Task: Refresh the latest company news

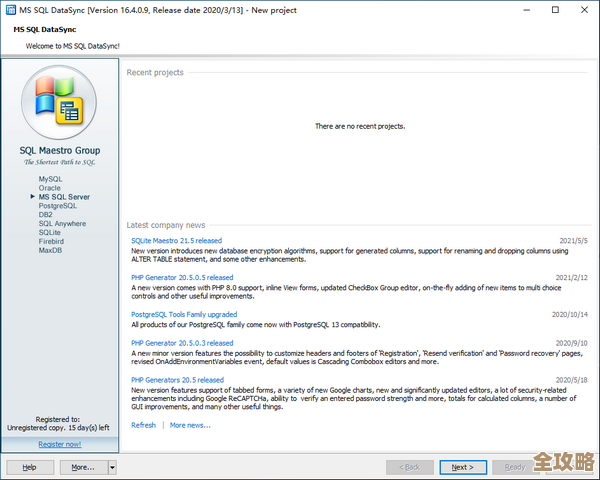Action: 143,425
